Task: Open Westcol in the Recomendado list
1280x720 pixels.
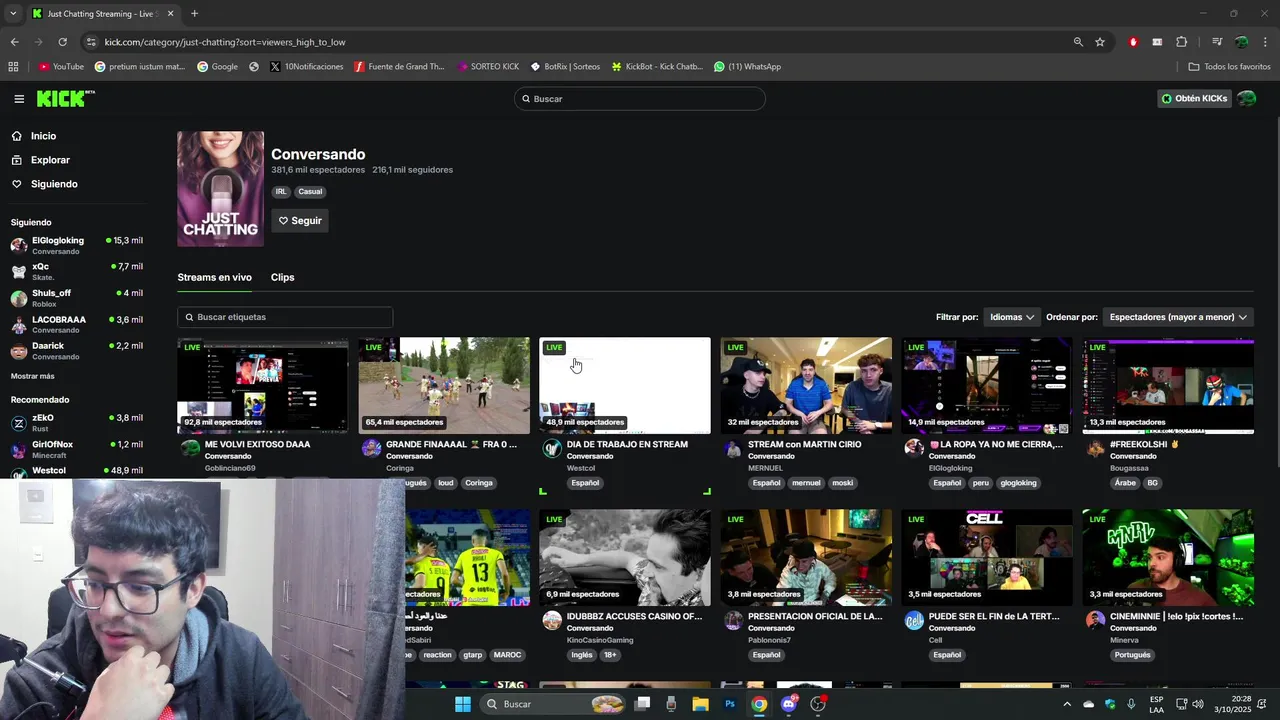Action: [77, 470]
